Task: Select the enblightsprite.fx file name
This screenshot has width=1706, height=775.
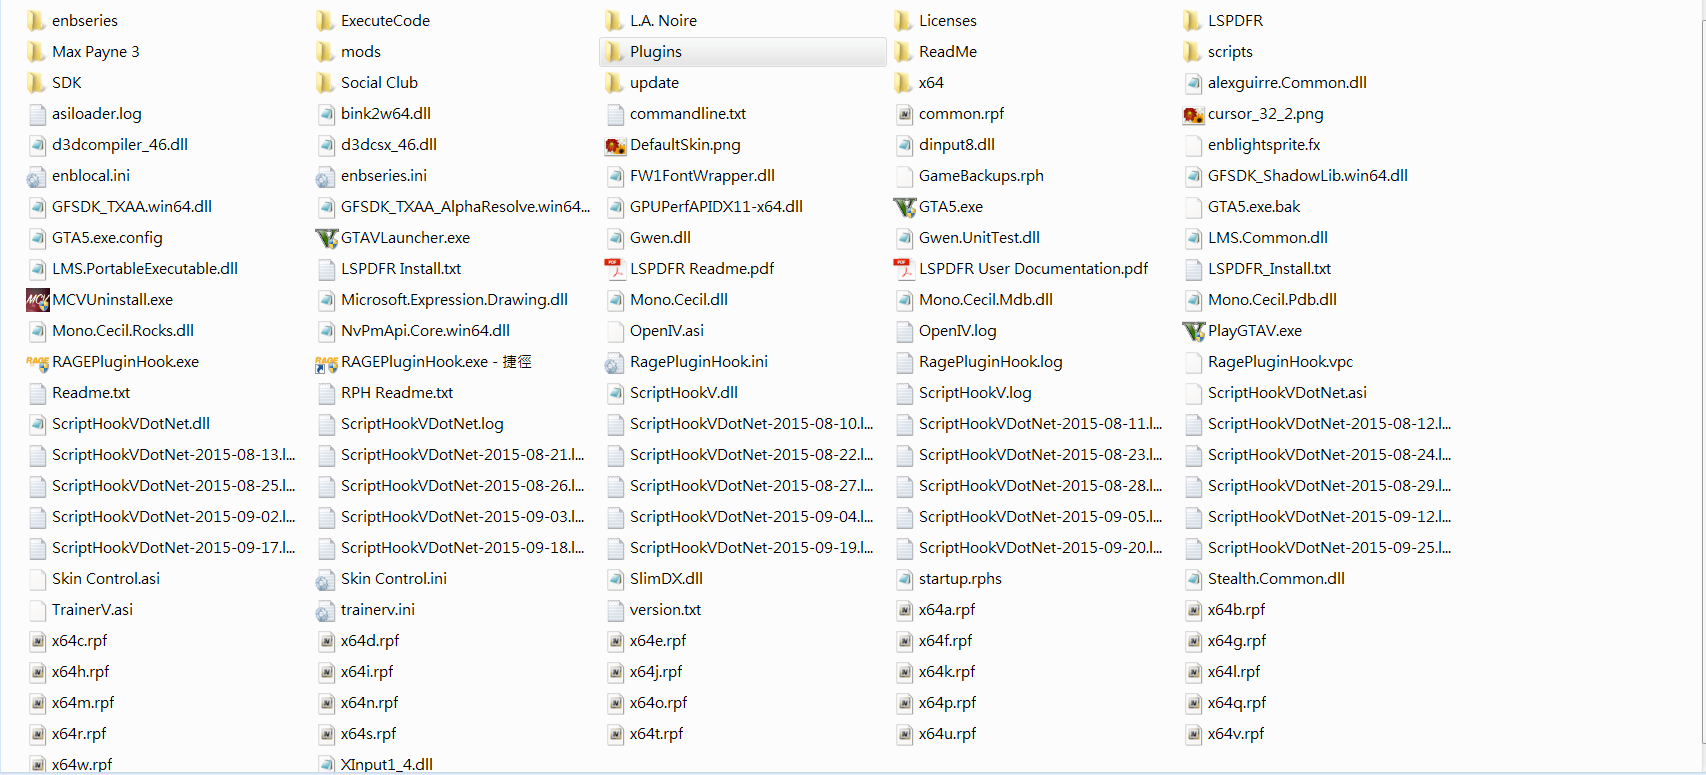Action: 1264,145
